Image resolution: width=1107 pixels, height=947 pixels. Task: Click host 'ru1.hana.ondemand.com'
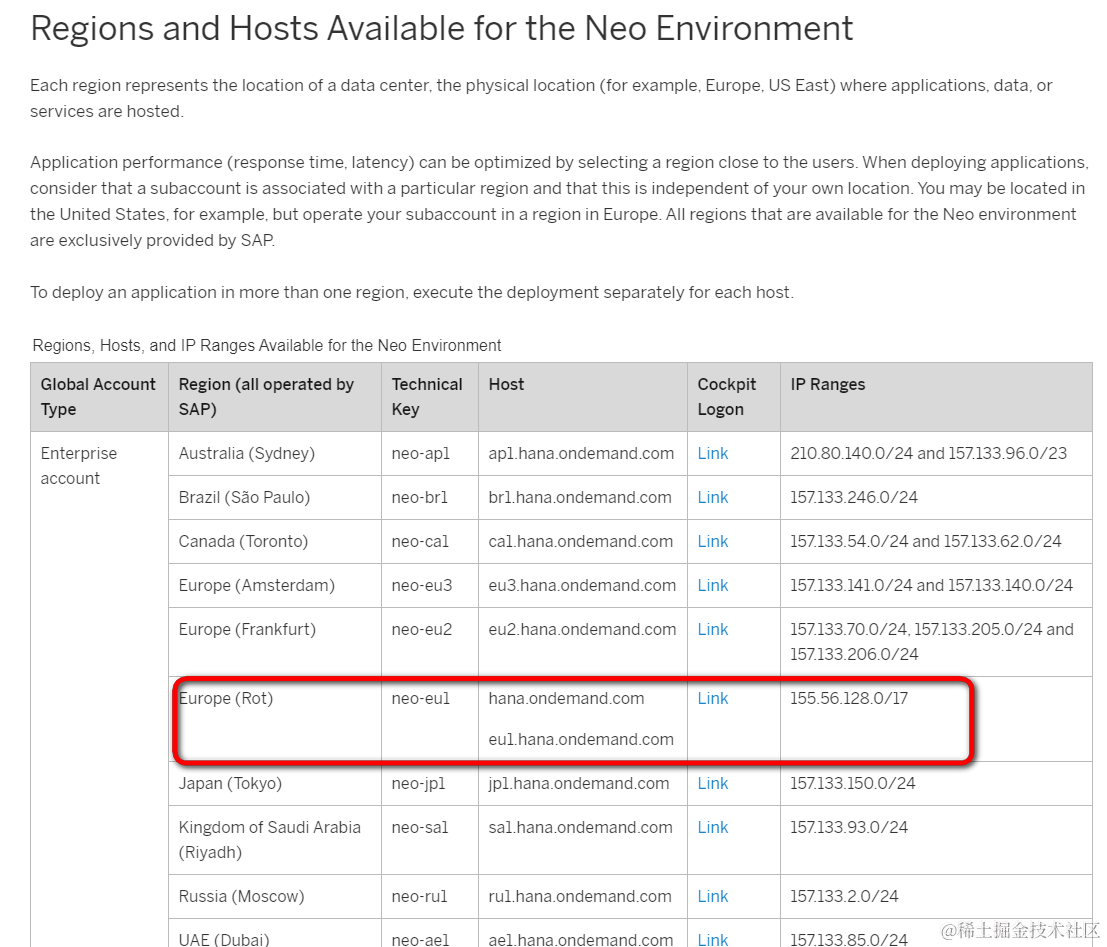point(580,896)
